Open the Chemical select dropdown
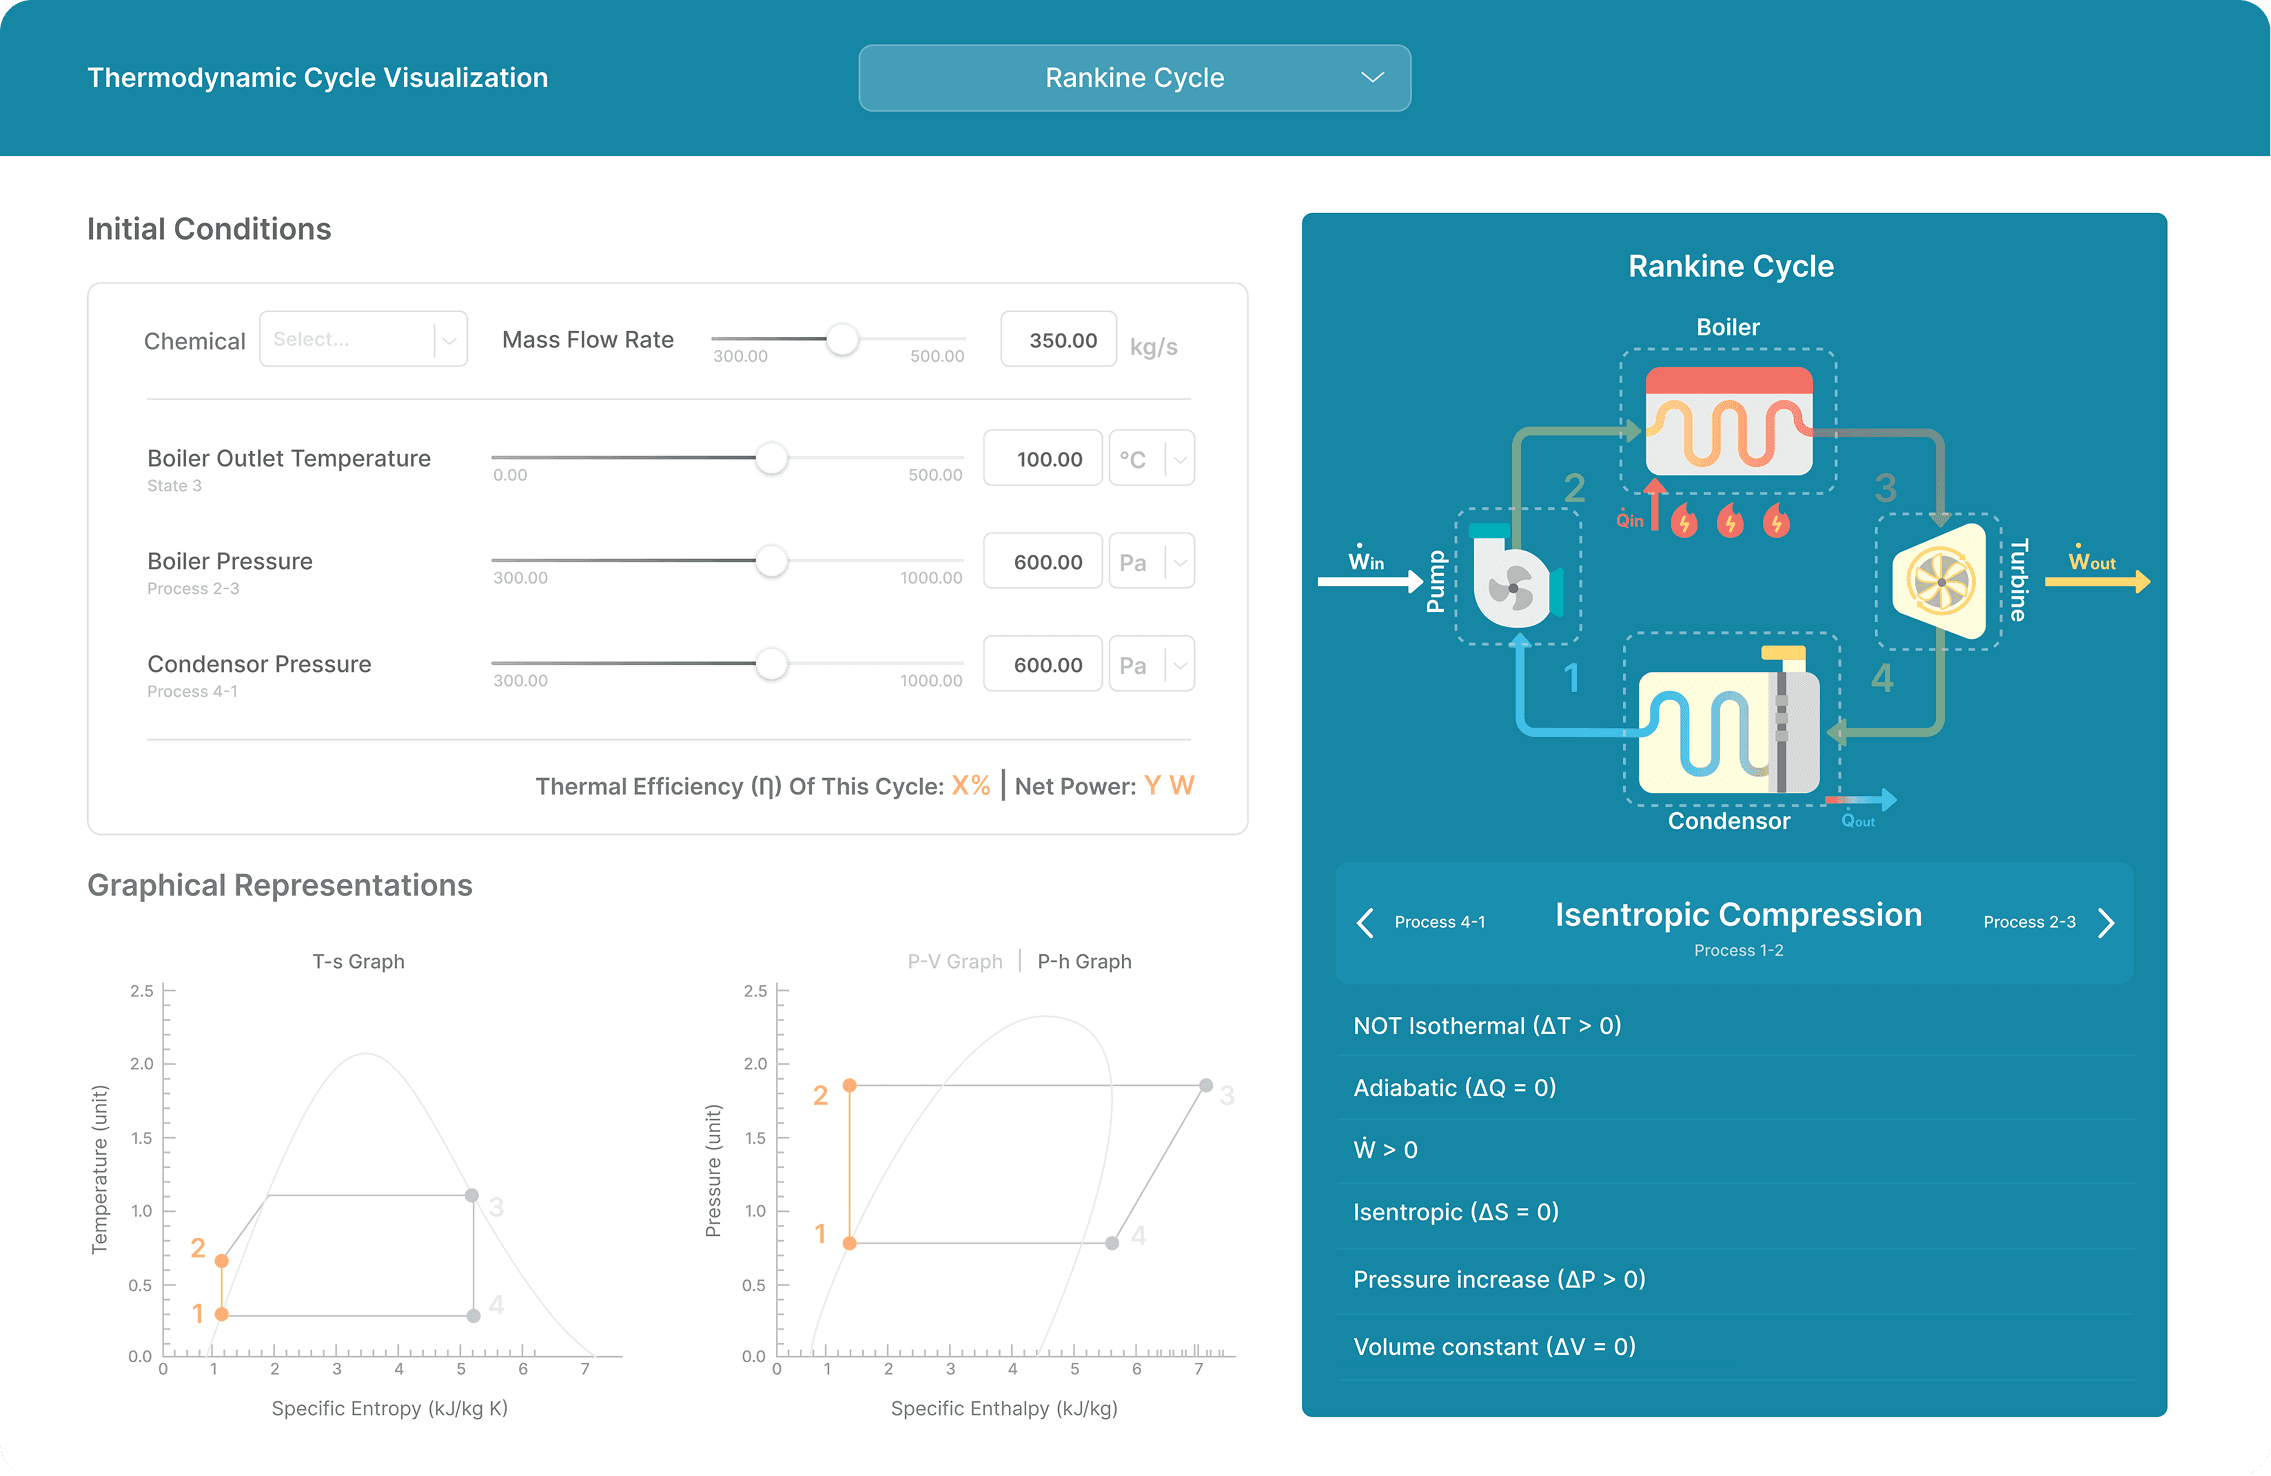2271x1476 pixels. tap(363, 339)
